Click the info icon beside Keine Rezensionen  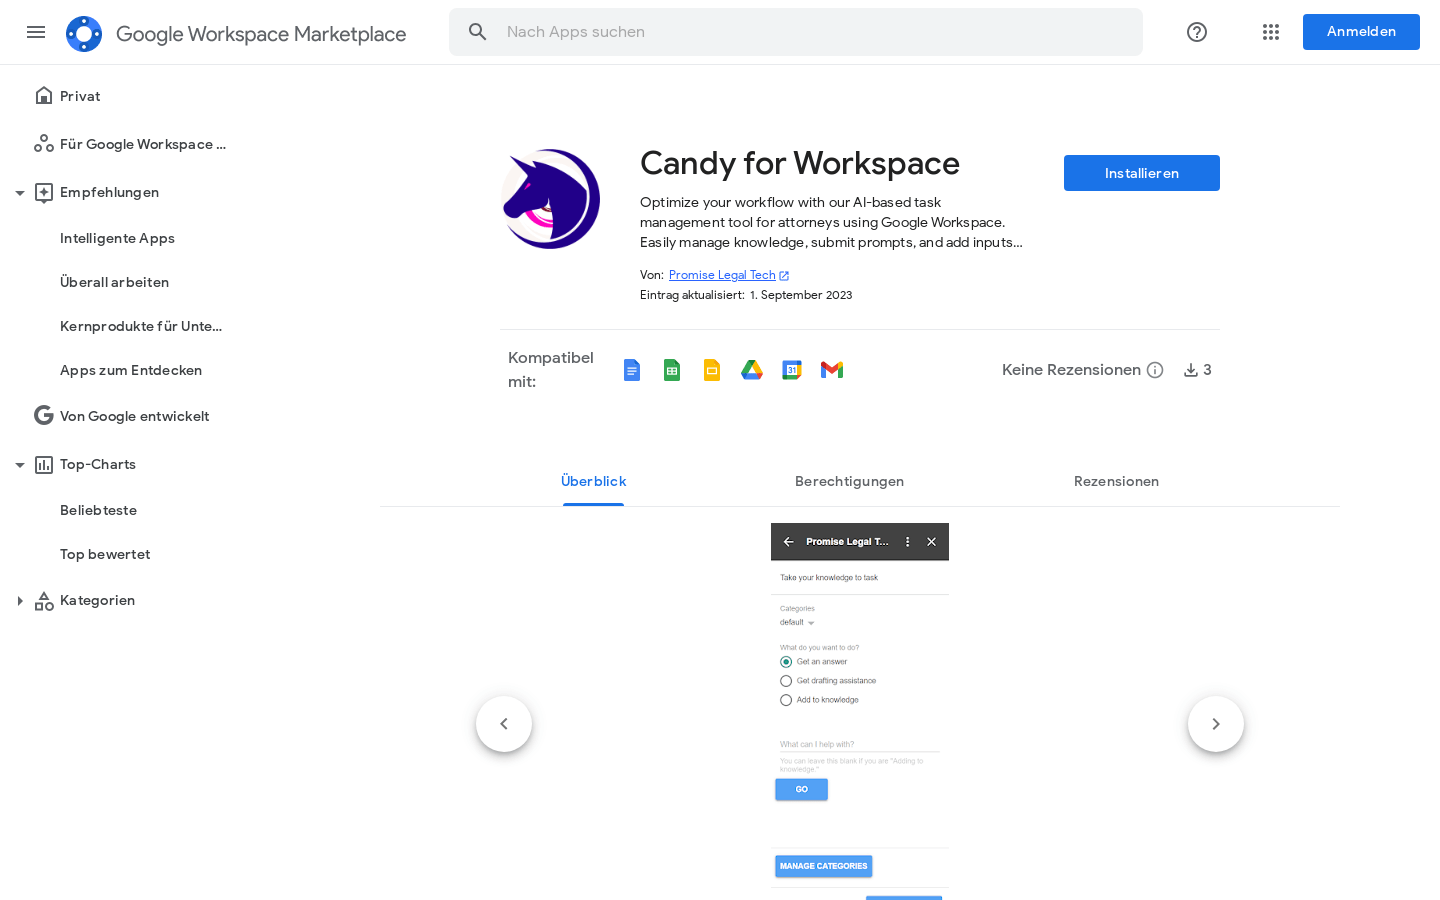tap(1155, 369)
